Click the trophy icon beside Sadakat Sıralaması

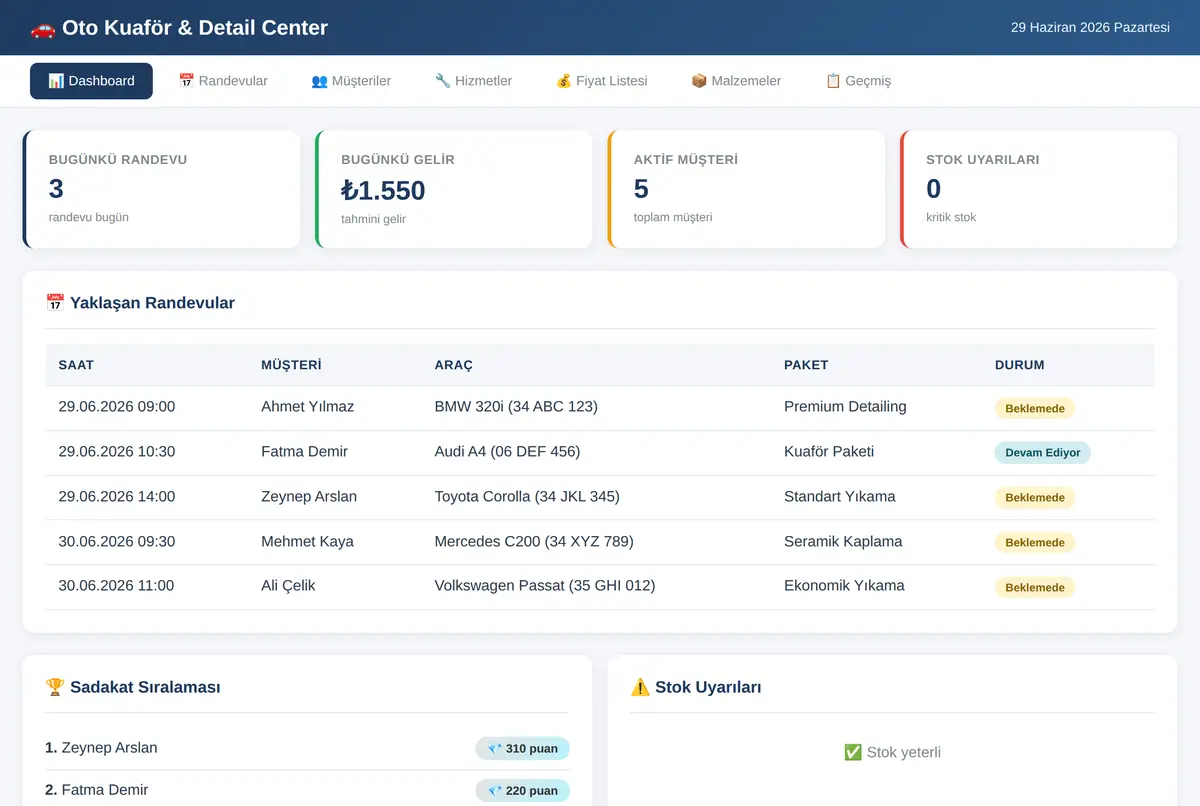(55, 687)
